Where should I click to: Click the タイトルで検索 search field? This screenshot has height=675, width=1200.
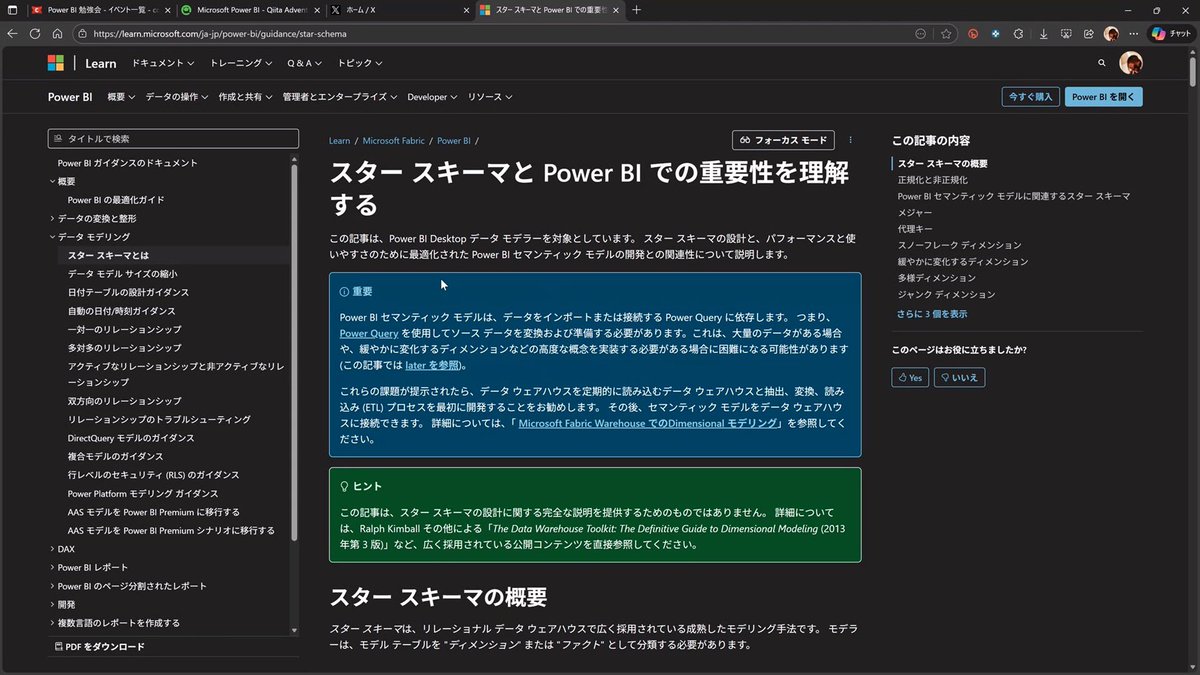(x=173, y=137)
